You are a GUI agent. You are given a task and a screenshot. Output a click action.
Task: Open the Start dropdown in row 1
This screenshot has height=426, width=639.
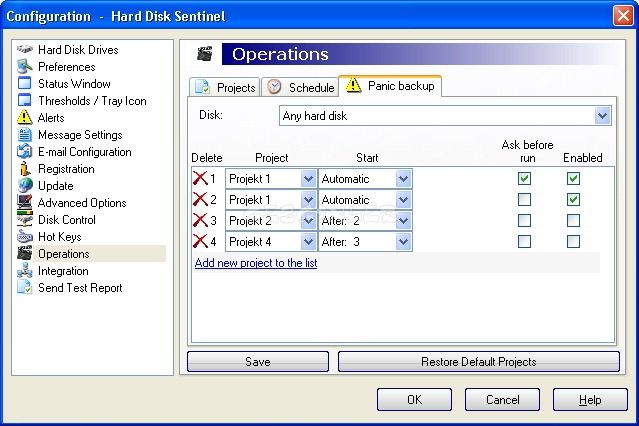[403, 179]
